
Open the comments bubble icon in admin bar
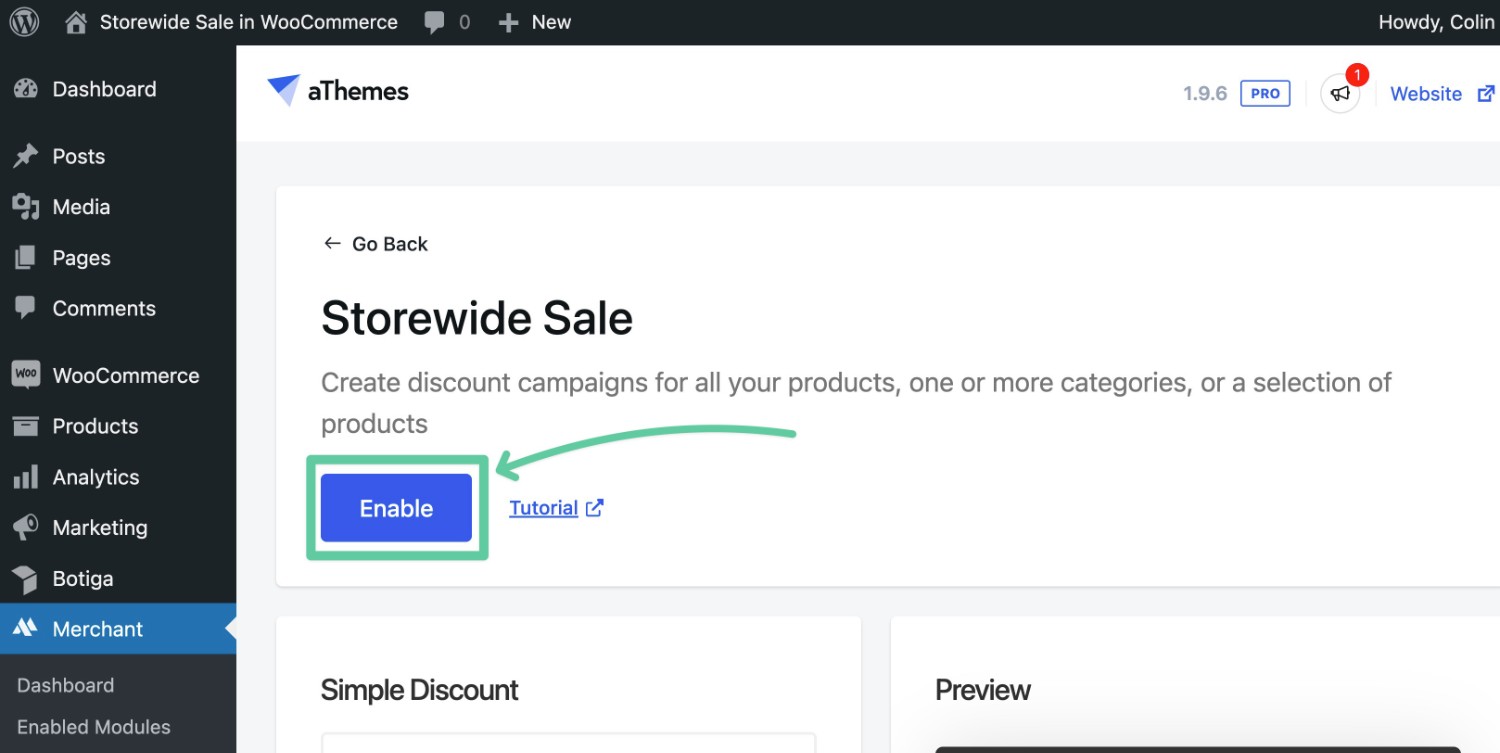pyautogui.click(x=435, y=23)
